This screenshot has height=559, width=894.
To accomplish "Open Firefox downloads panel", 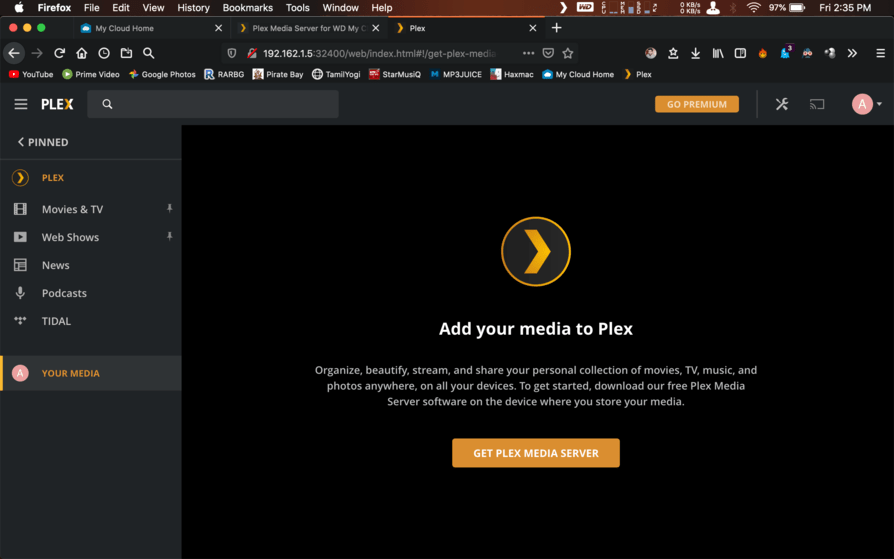I will coord(696,53).
